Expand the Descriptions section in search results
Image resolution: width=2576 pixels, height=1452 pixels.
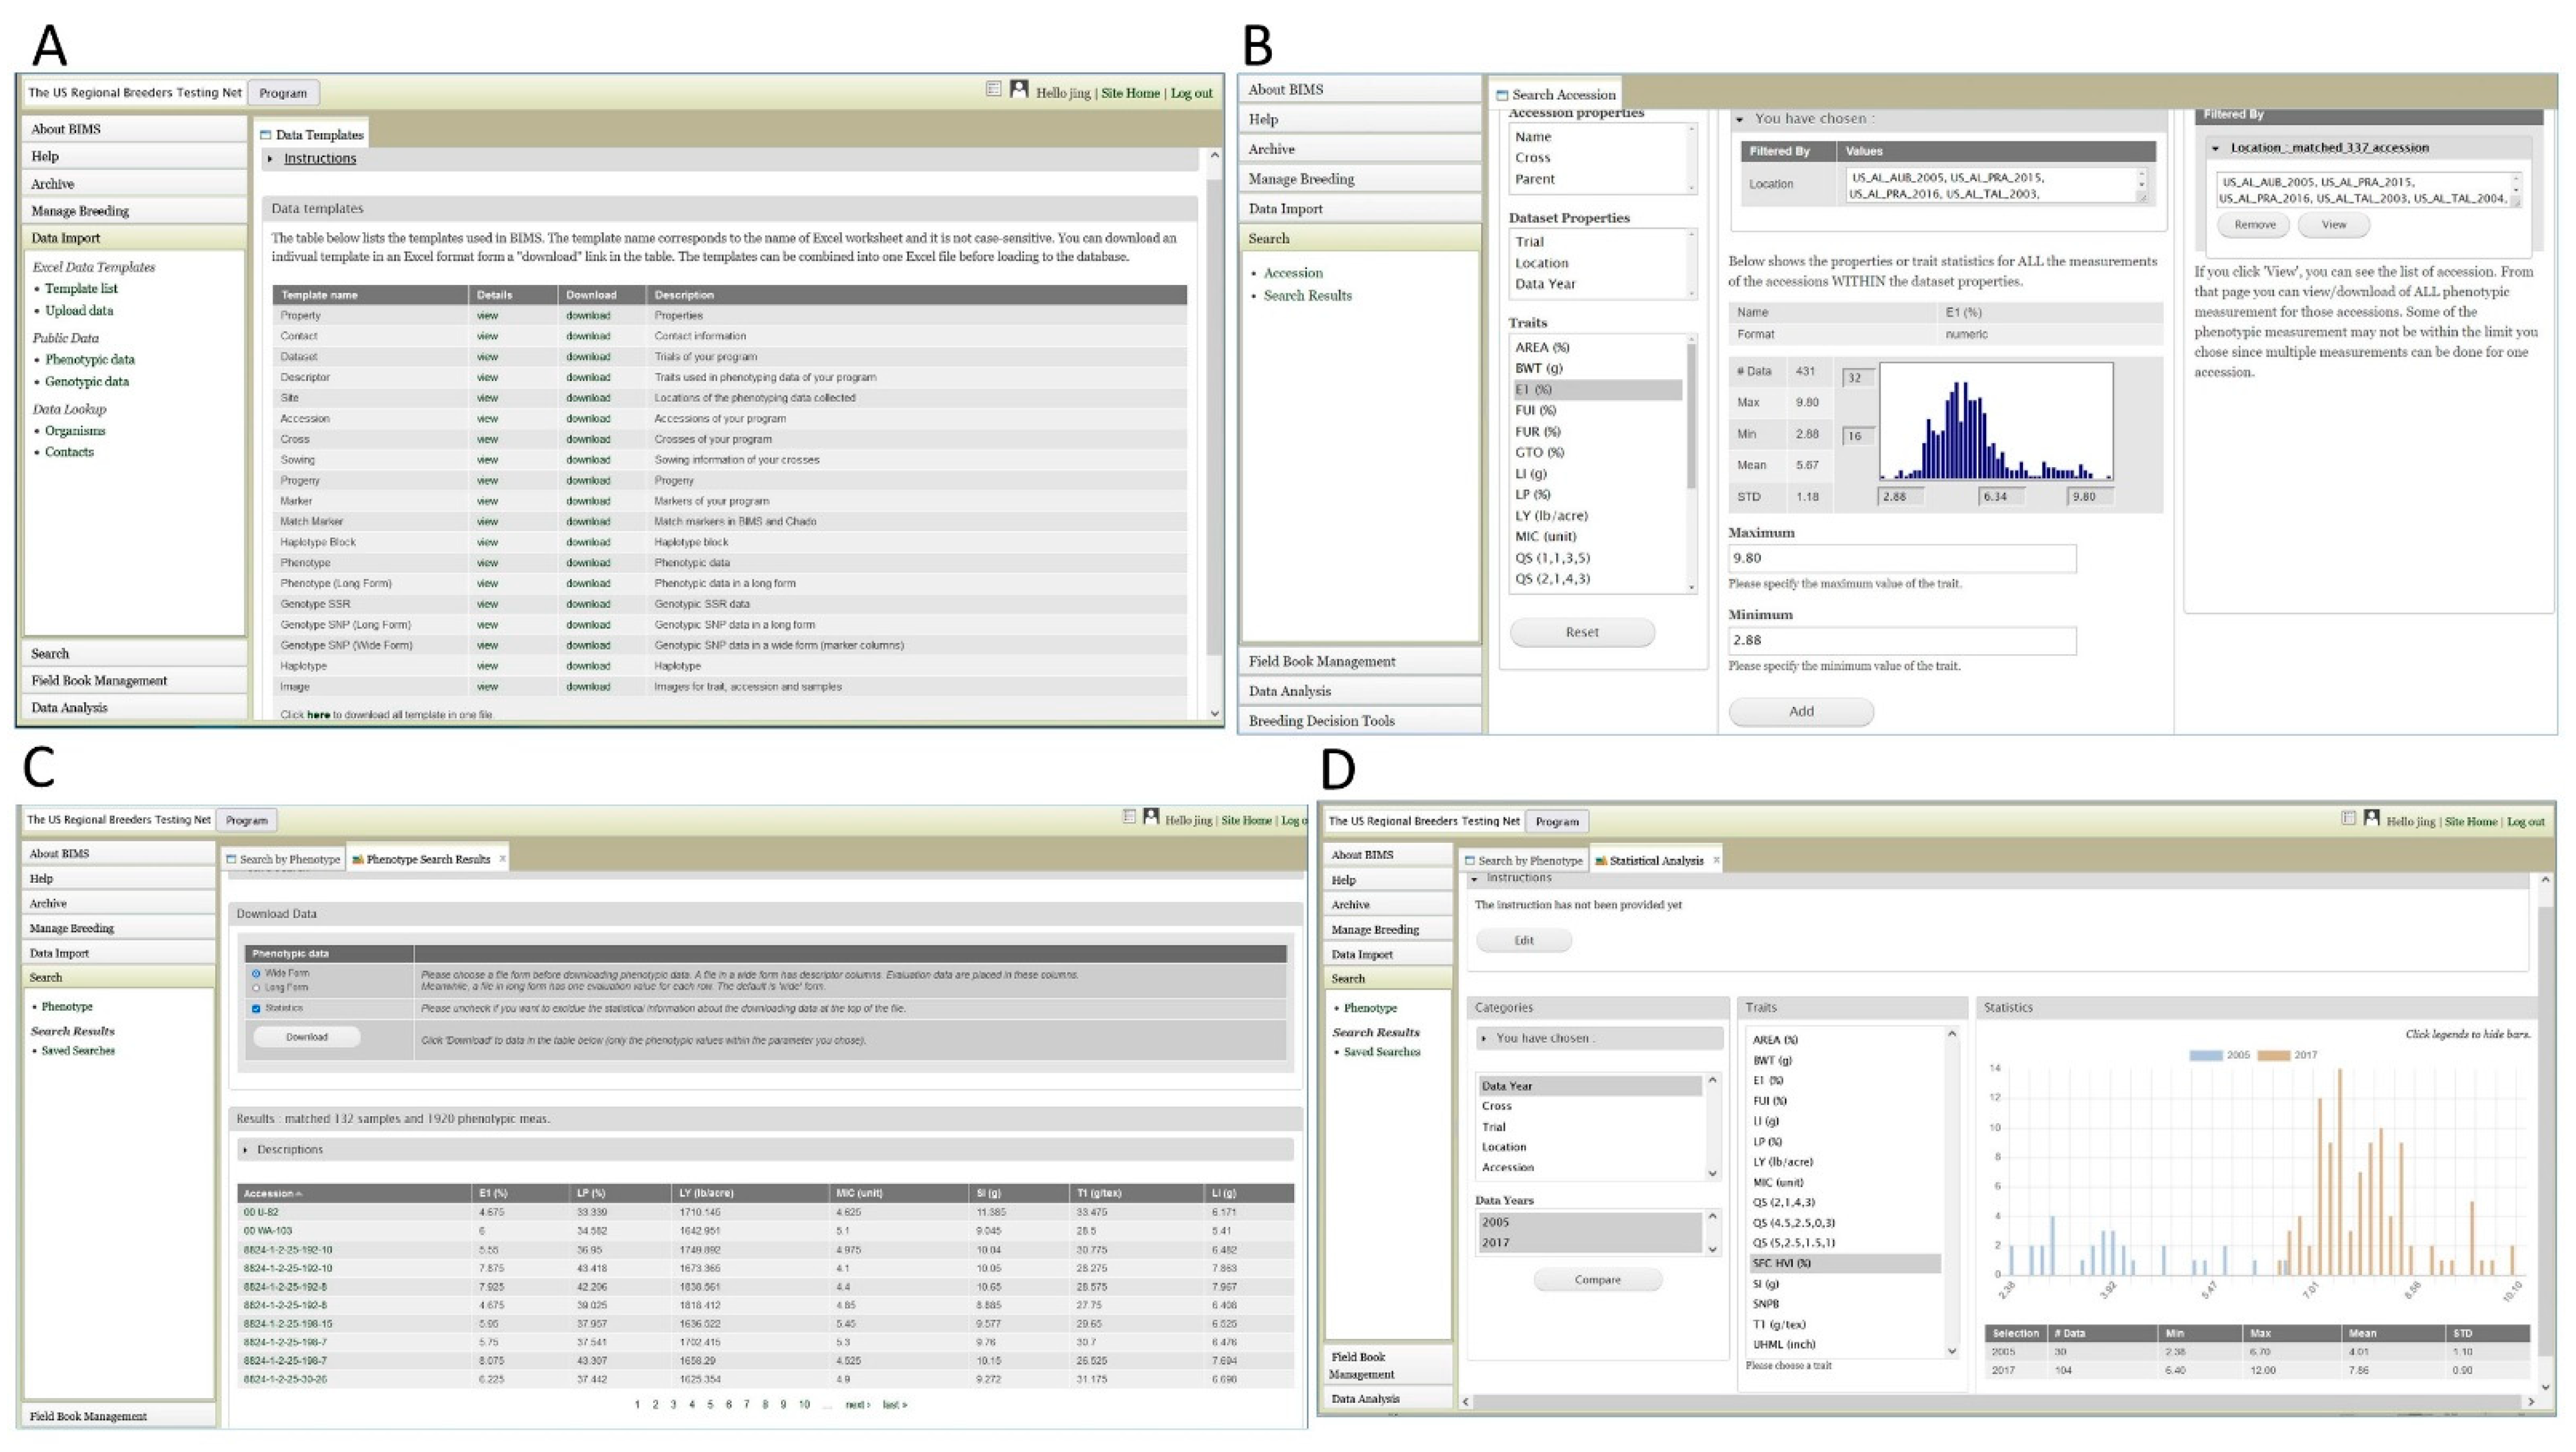pyautogui.click(x=289, y=1149)
